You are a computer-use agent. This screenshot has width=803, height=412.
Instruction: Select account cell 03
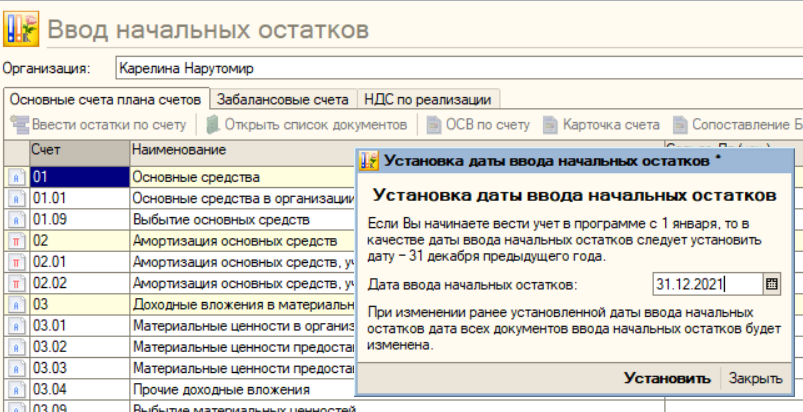point(79,305)
